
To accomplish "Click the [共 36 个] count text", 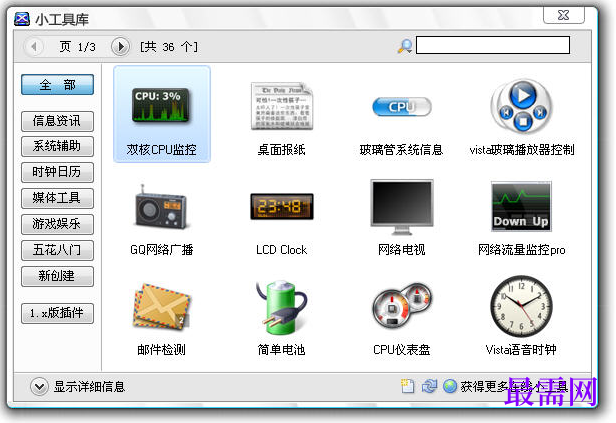I will tap(169, 47).
